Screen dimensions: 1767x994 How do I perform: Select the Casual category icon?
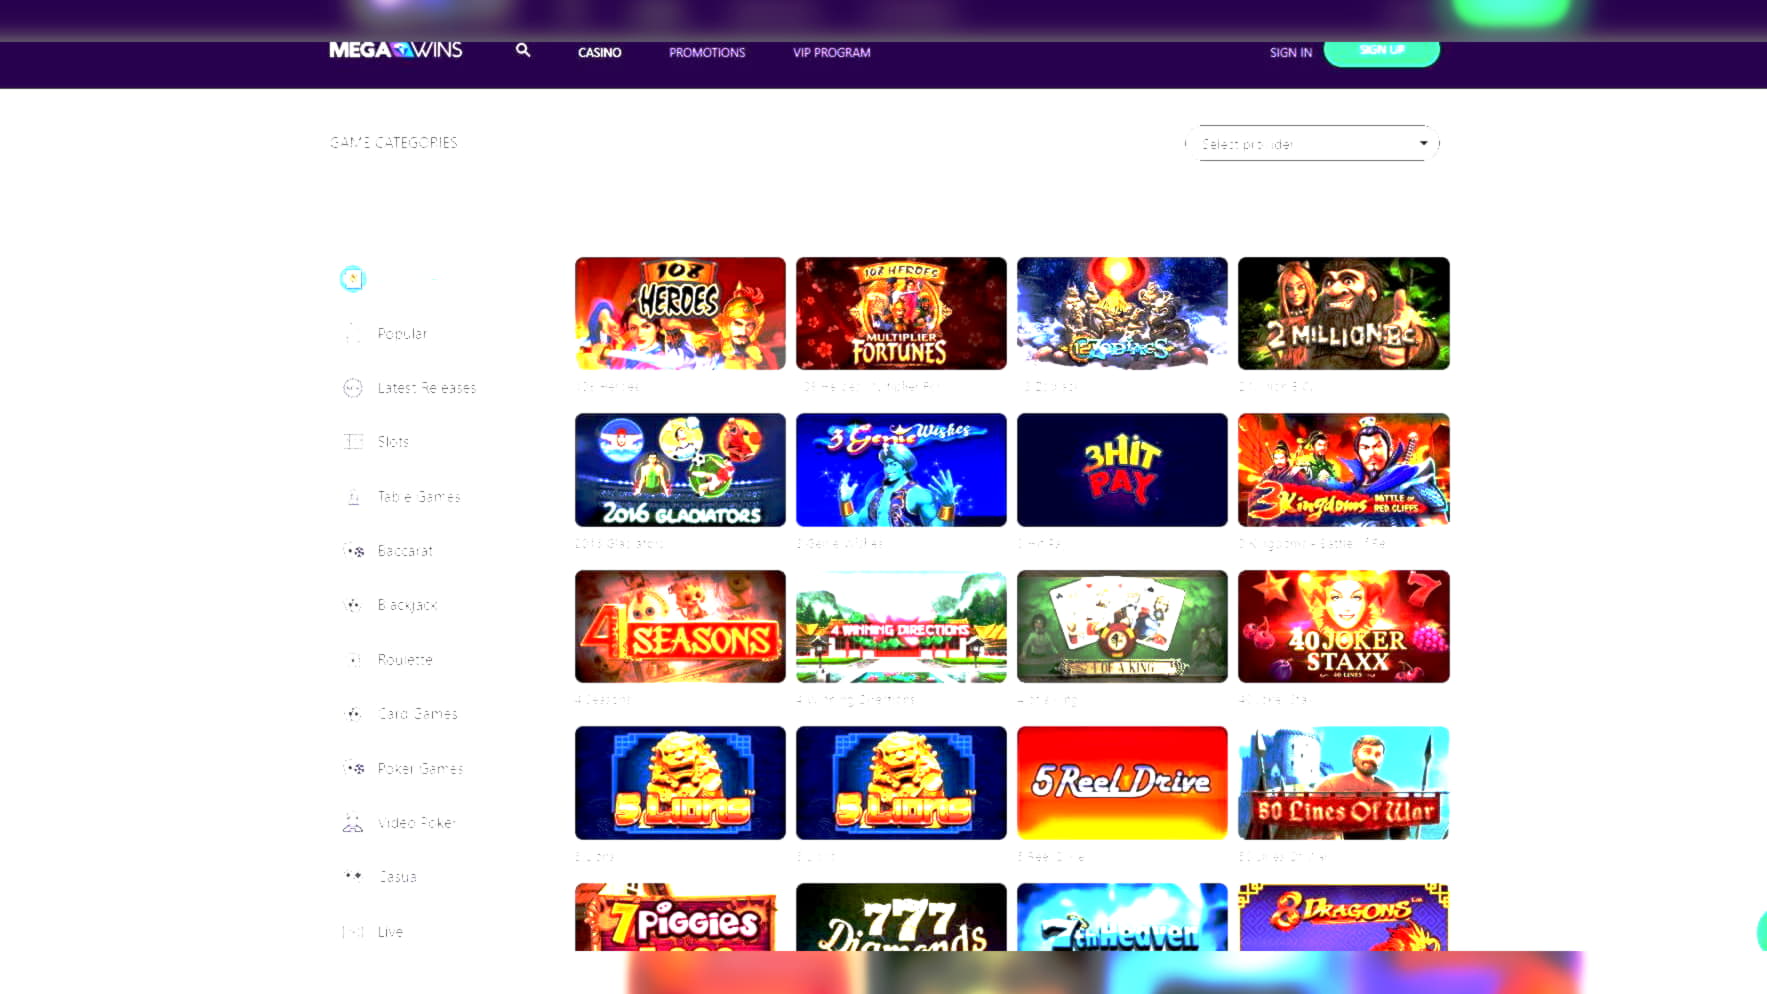[x=352, y=877]
